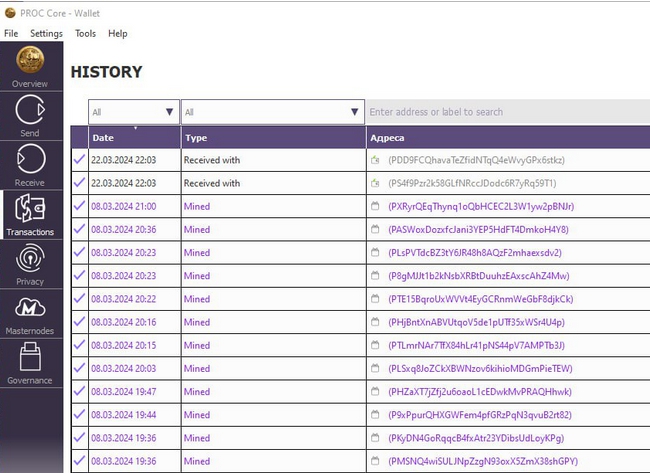Go to the Receive section
650x473 pixels.
(30, 164)
